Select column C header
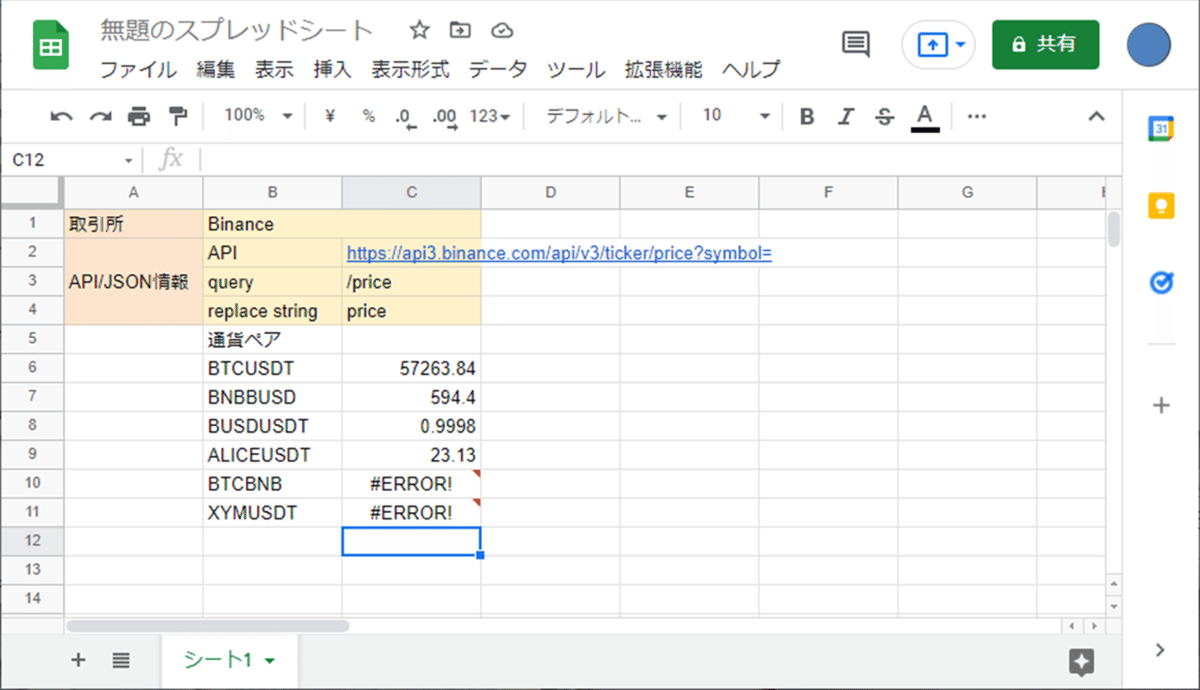The width and height of the screenshot is (1200, 690). click(411, 193)
